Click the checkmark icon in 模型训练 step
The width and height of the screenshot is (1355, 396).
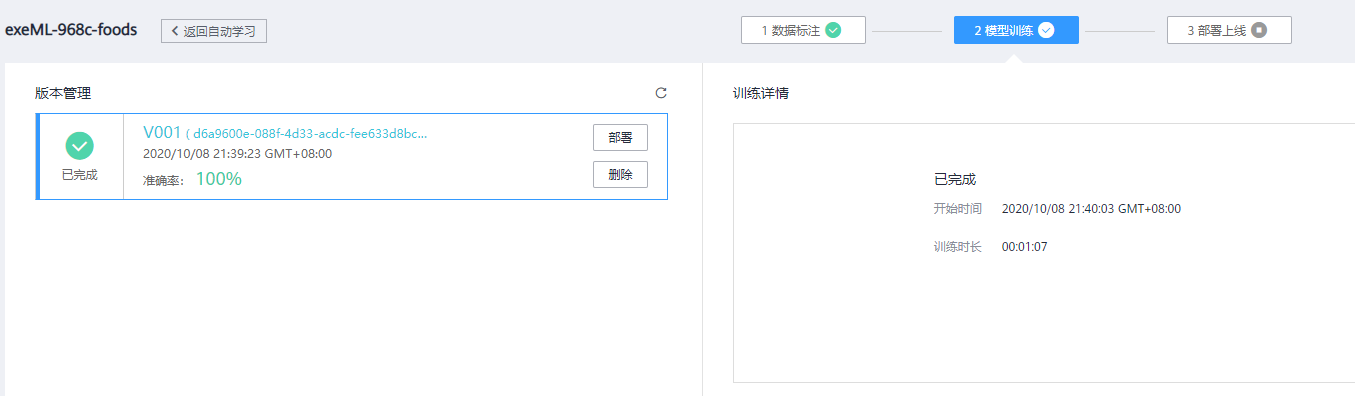1046,30
